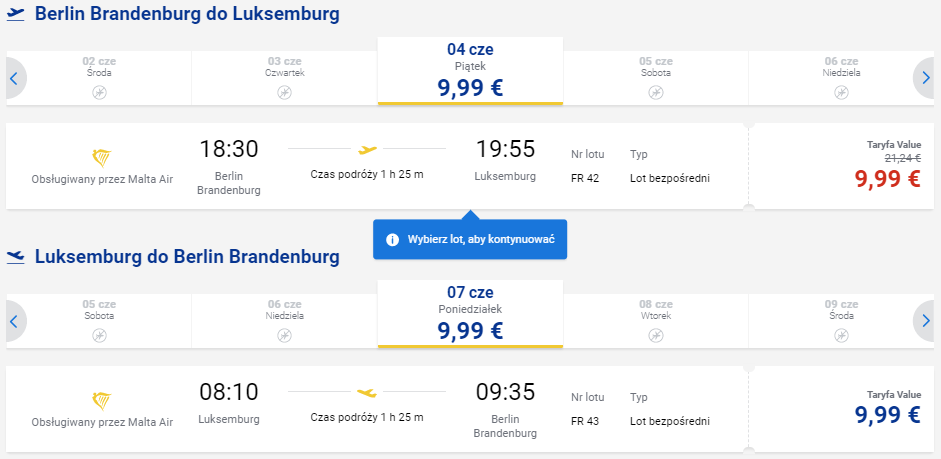Click the info icon in blue tooltip
This screenshot has height=459, width=941.
[392, 240]
